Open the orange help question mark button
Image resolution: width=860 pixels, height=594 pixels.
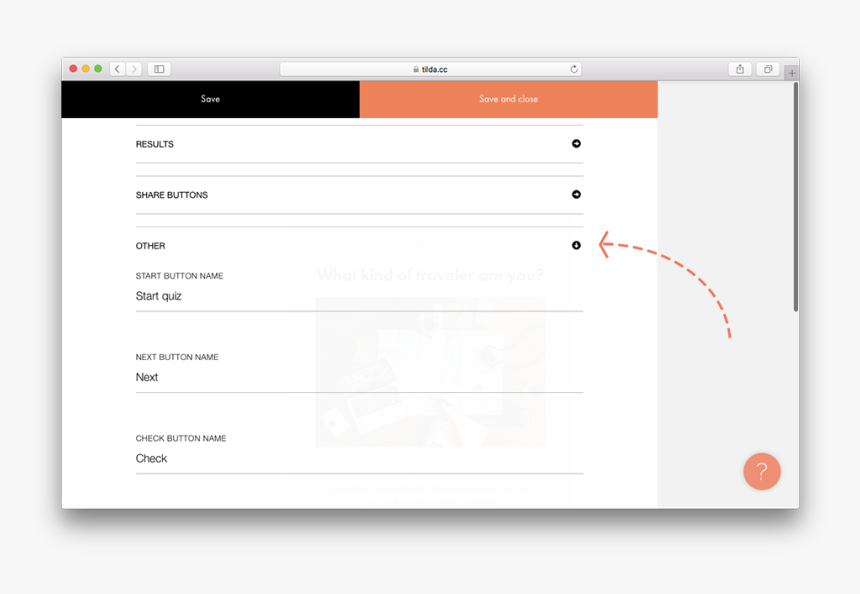762,471
